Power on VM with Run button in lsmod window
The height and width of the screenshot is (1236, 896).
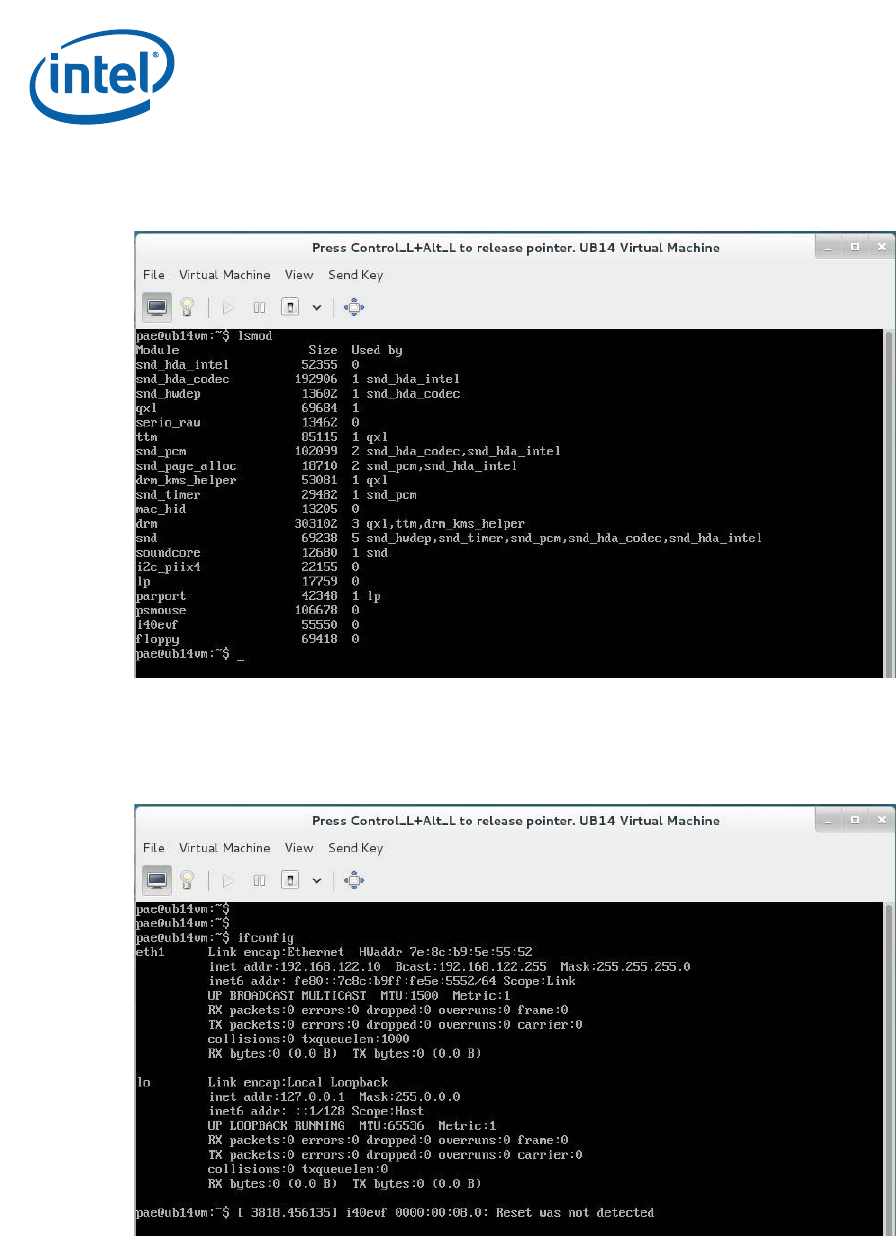[227, 307]
